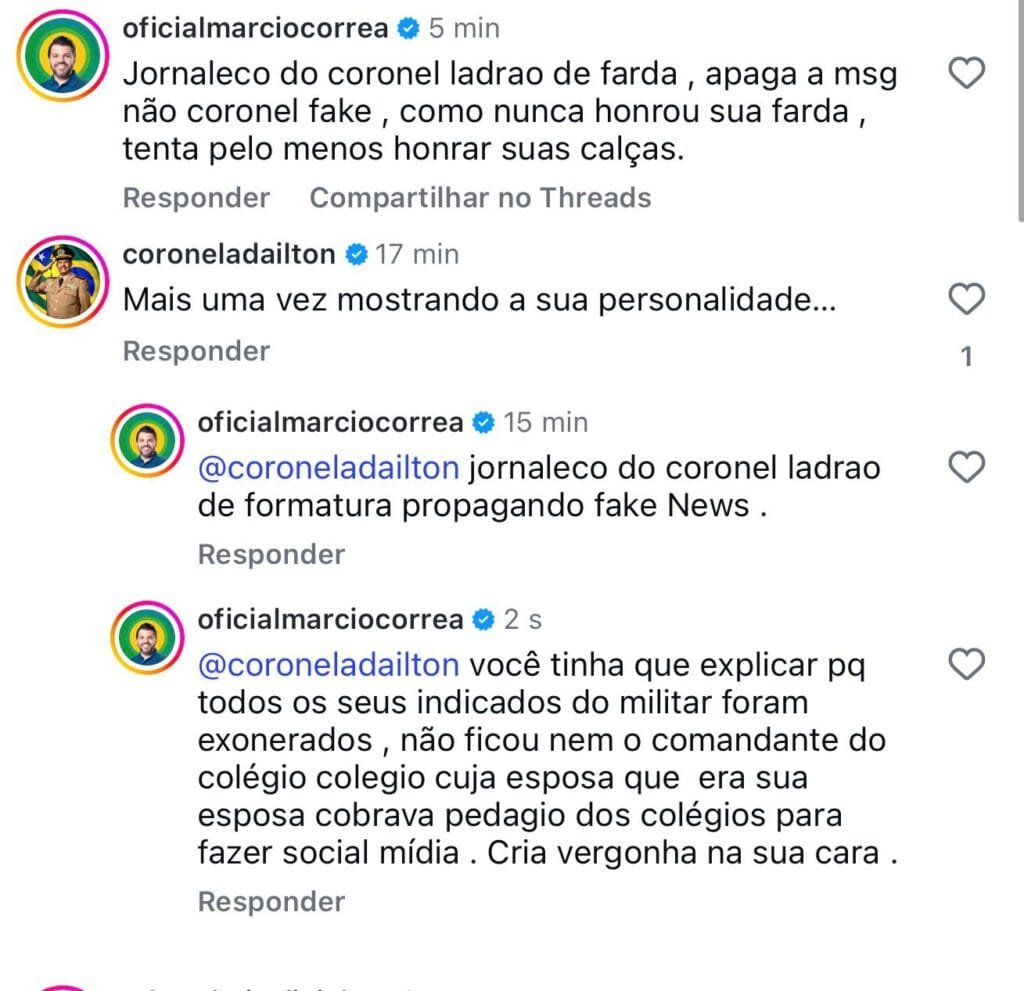Reply to coroneladailton's comment via Responder

[x=196, y=351]
